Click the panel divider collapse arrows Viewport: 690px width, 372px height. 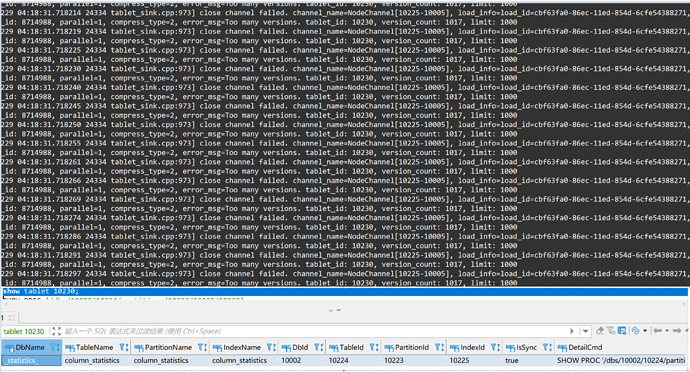335,310
